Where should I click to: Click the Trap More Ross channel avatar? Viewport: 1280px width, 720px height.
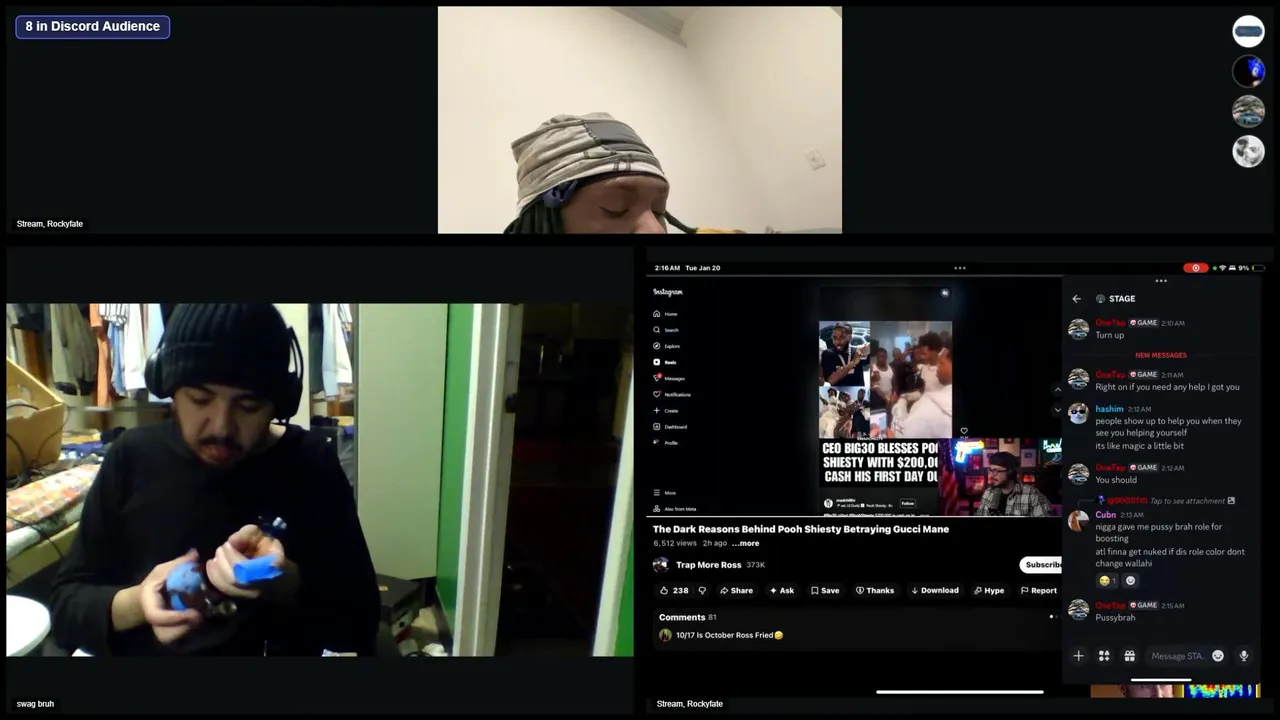tap(661, 565)
